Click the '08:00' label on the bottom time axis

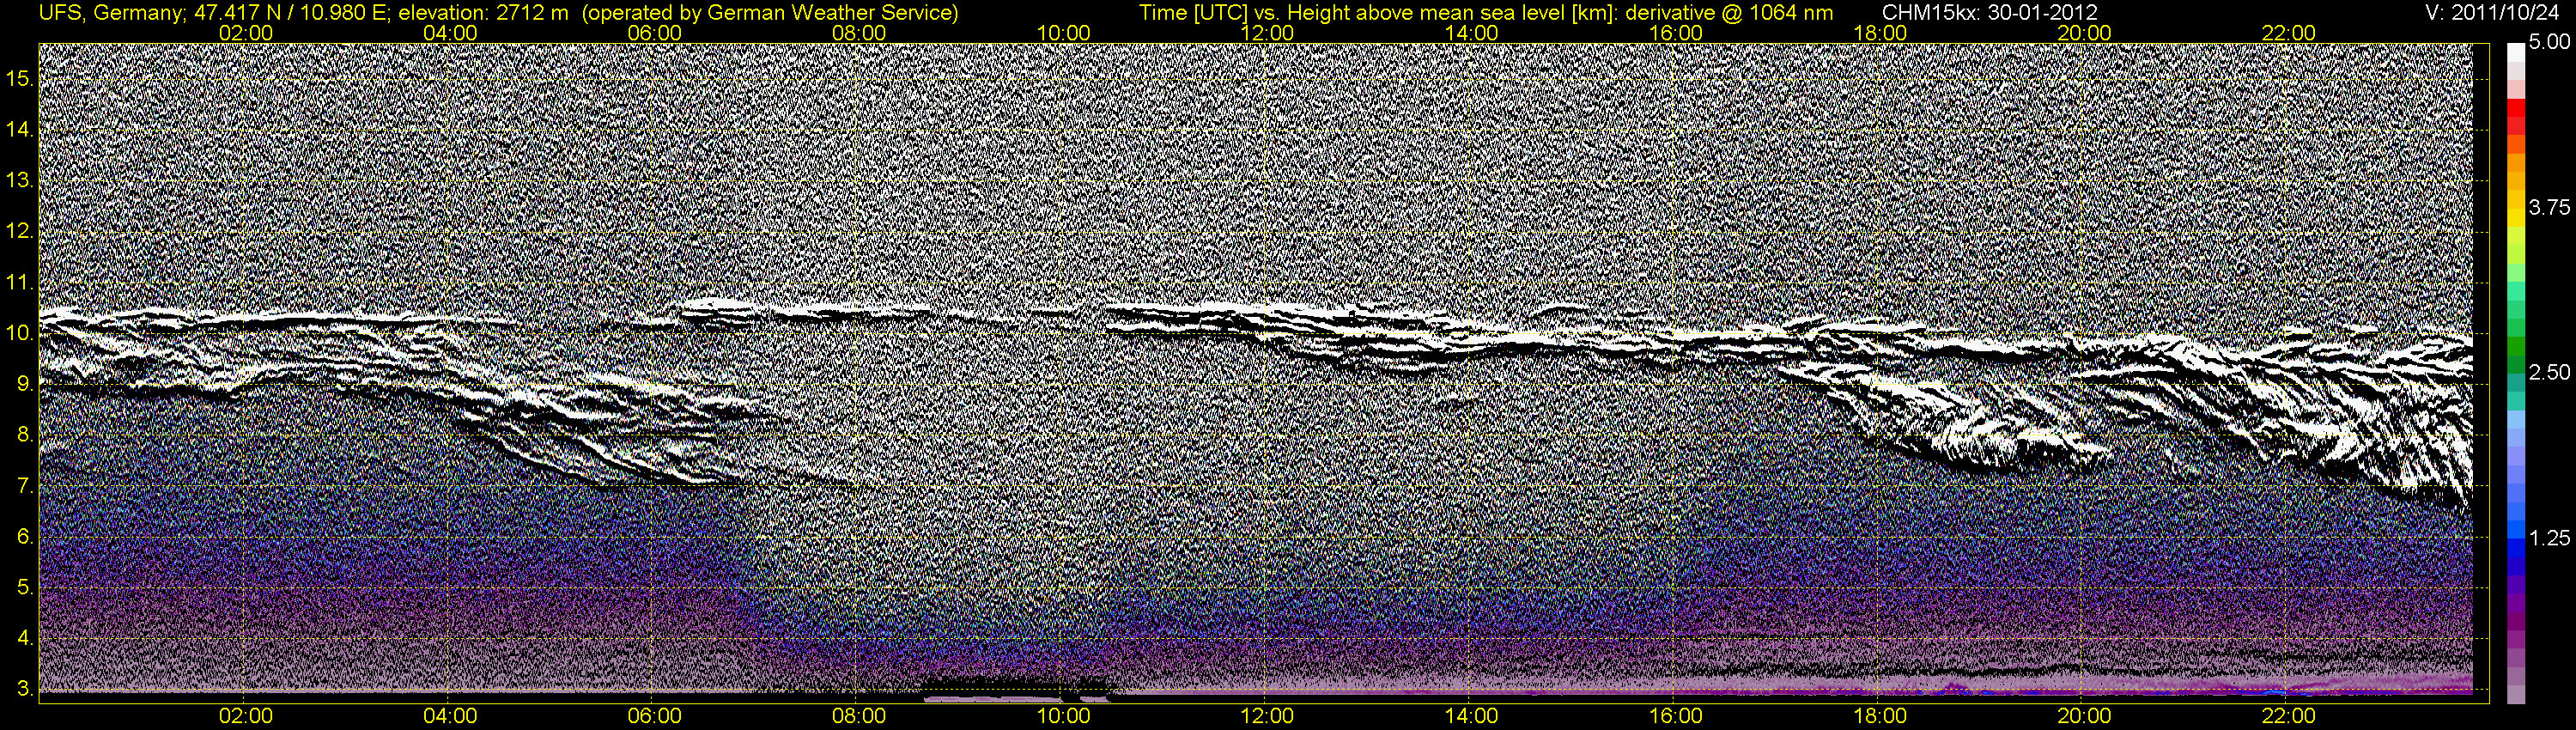coord(859,716)
